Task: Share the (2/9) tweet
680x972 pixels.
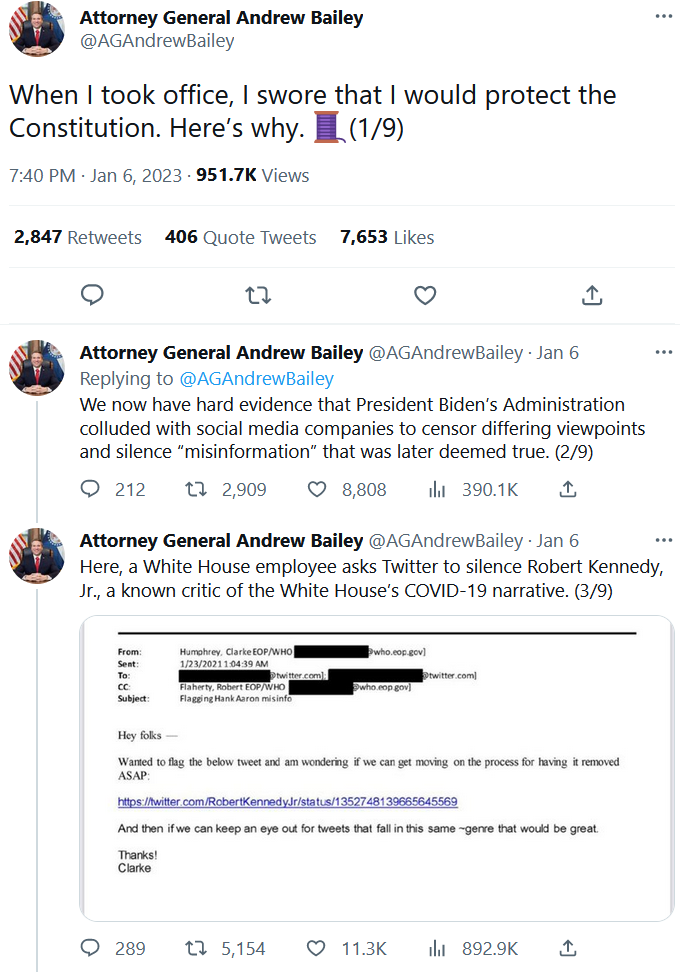Action: tap(567, 489)
